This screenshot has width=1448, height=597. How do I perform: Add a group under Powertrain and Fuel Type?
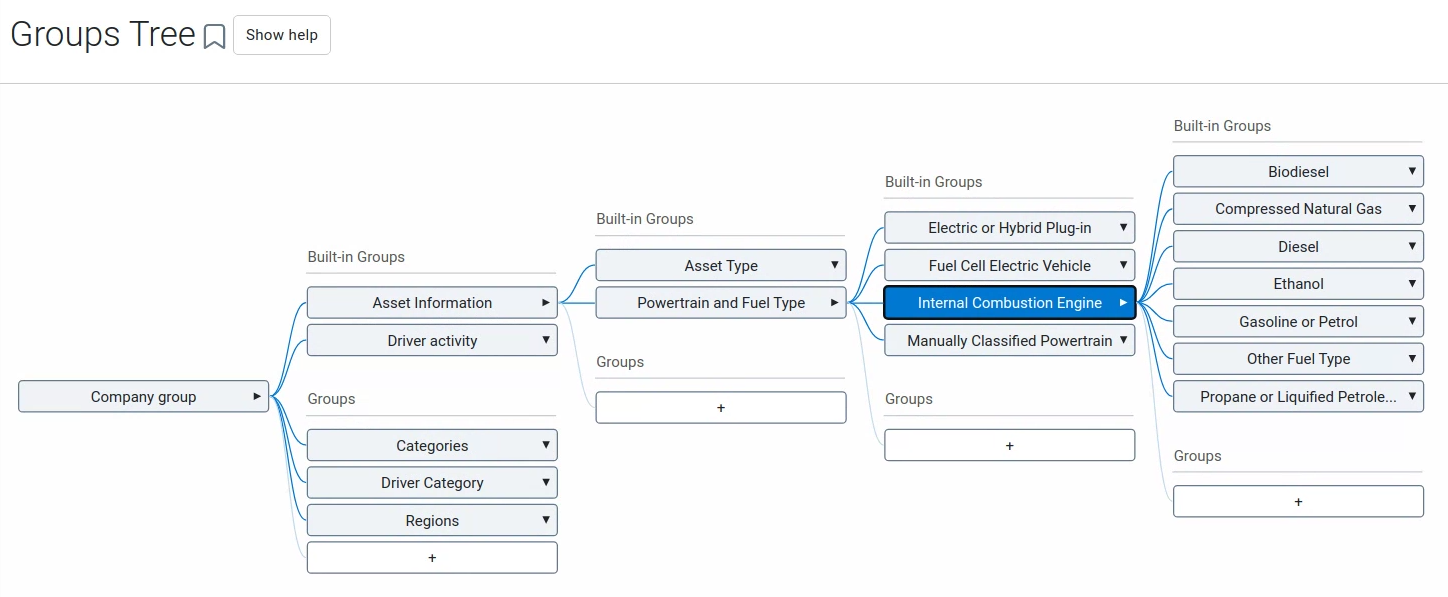1009,446
